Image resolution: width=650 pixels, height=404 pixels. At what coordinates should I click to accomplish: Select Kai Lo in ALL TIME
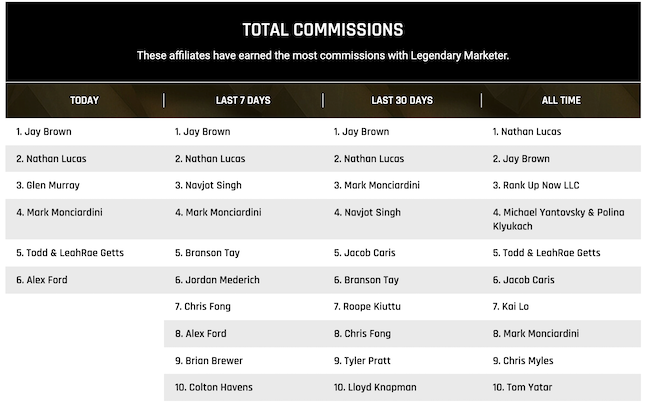(x=510, y=307)
